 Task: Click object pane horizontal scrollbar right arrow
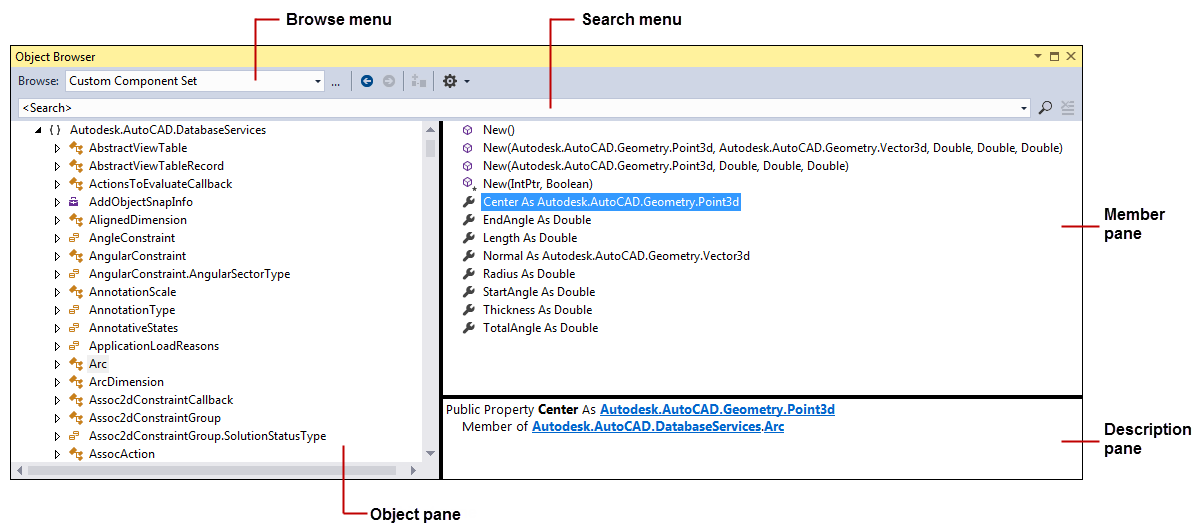(x=413, y=470)
